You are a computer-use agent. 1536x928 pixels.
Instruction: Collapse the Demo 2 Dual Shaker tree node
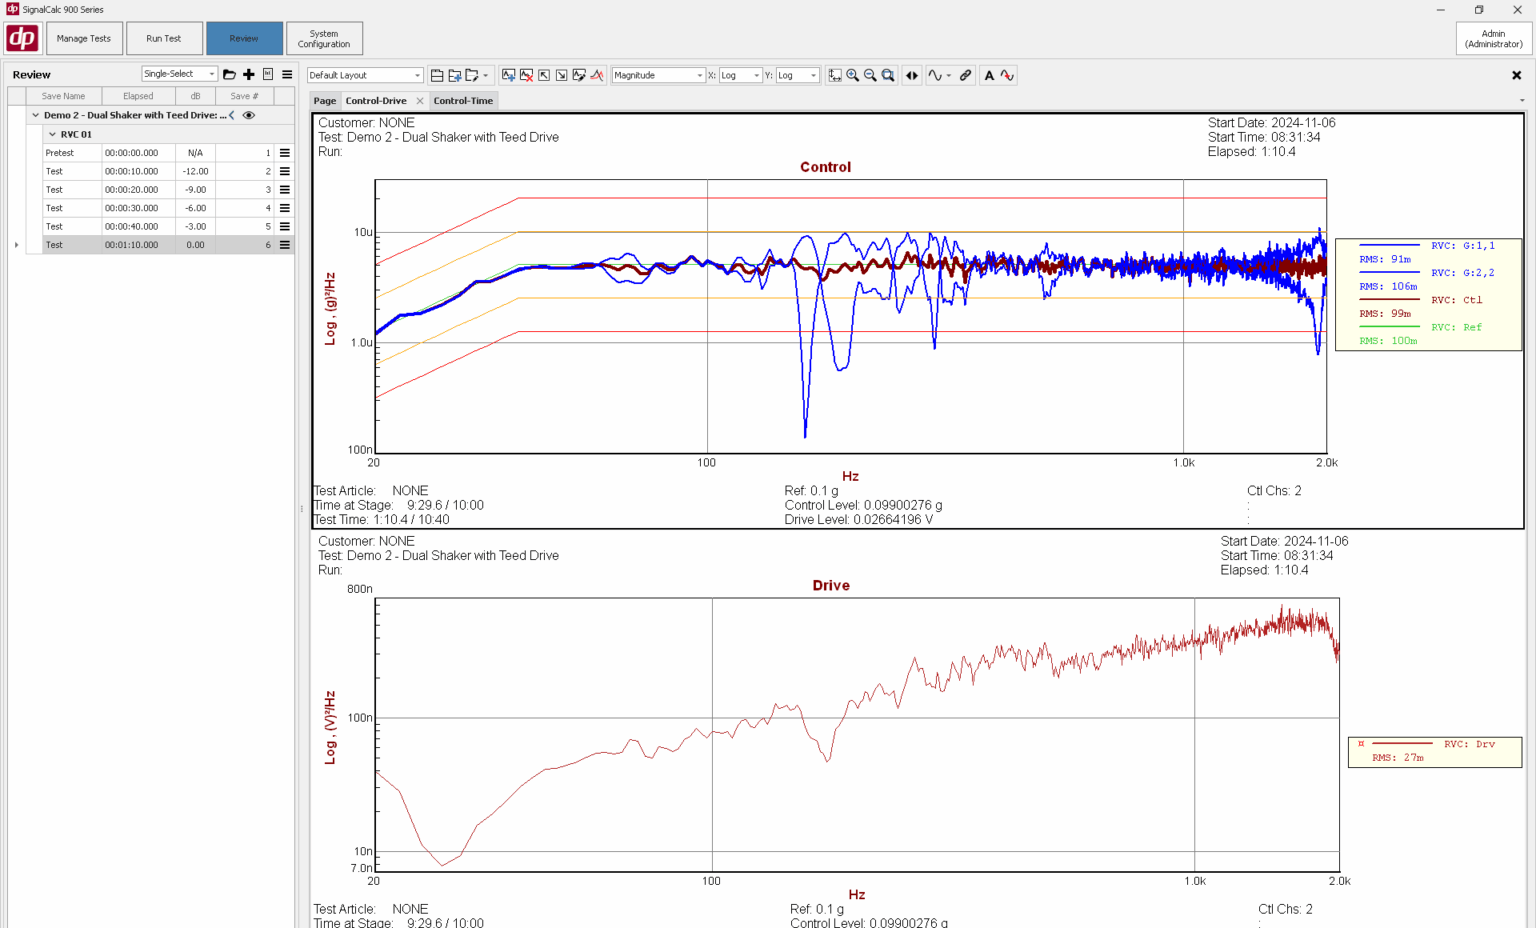[x=36, y=115]
